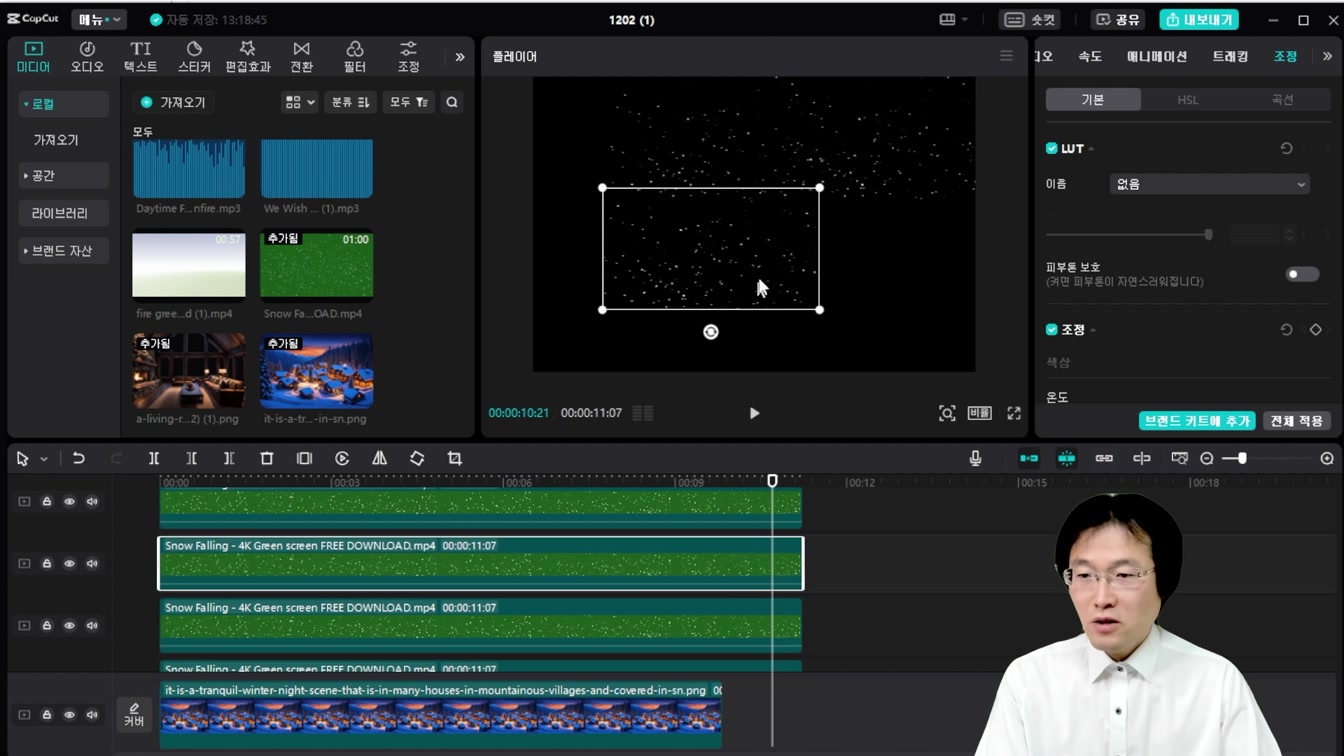Click 가져오기 import button in media panel

click(x=173, y=102)
